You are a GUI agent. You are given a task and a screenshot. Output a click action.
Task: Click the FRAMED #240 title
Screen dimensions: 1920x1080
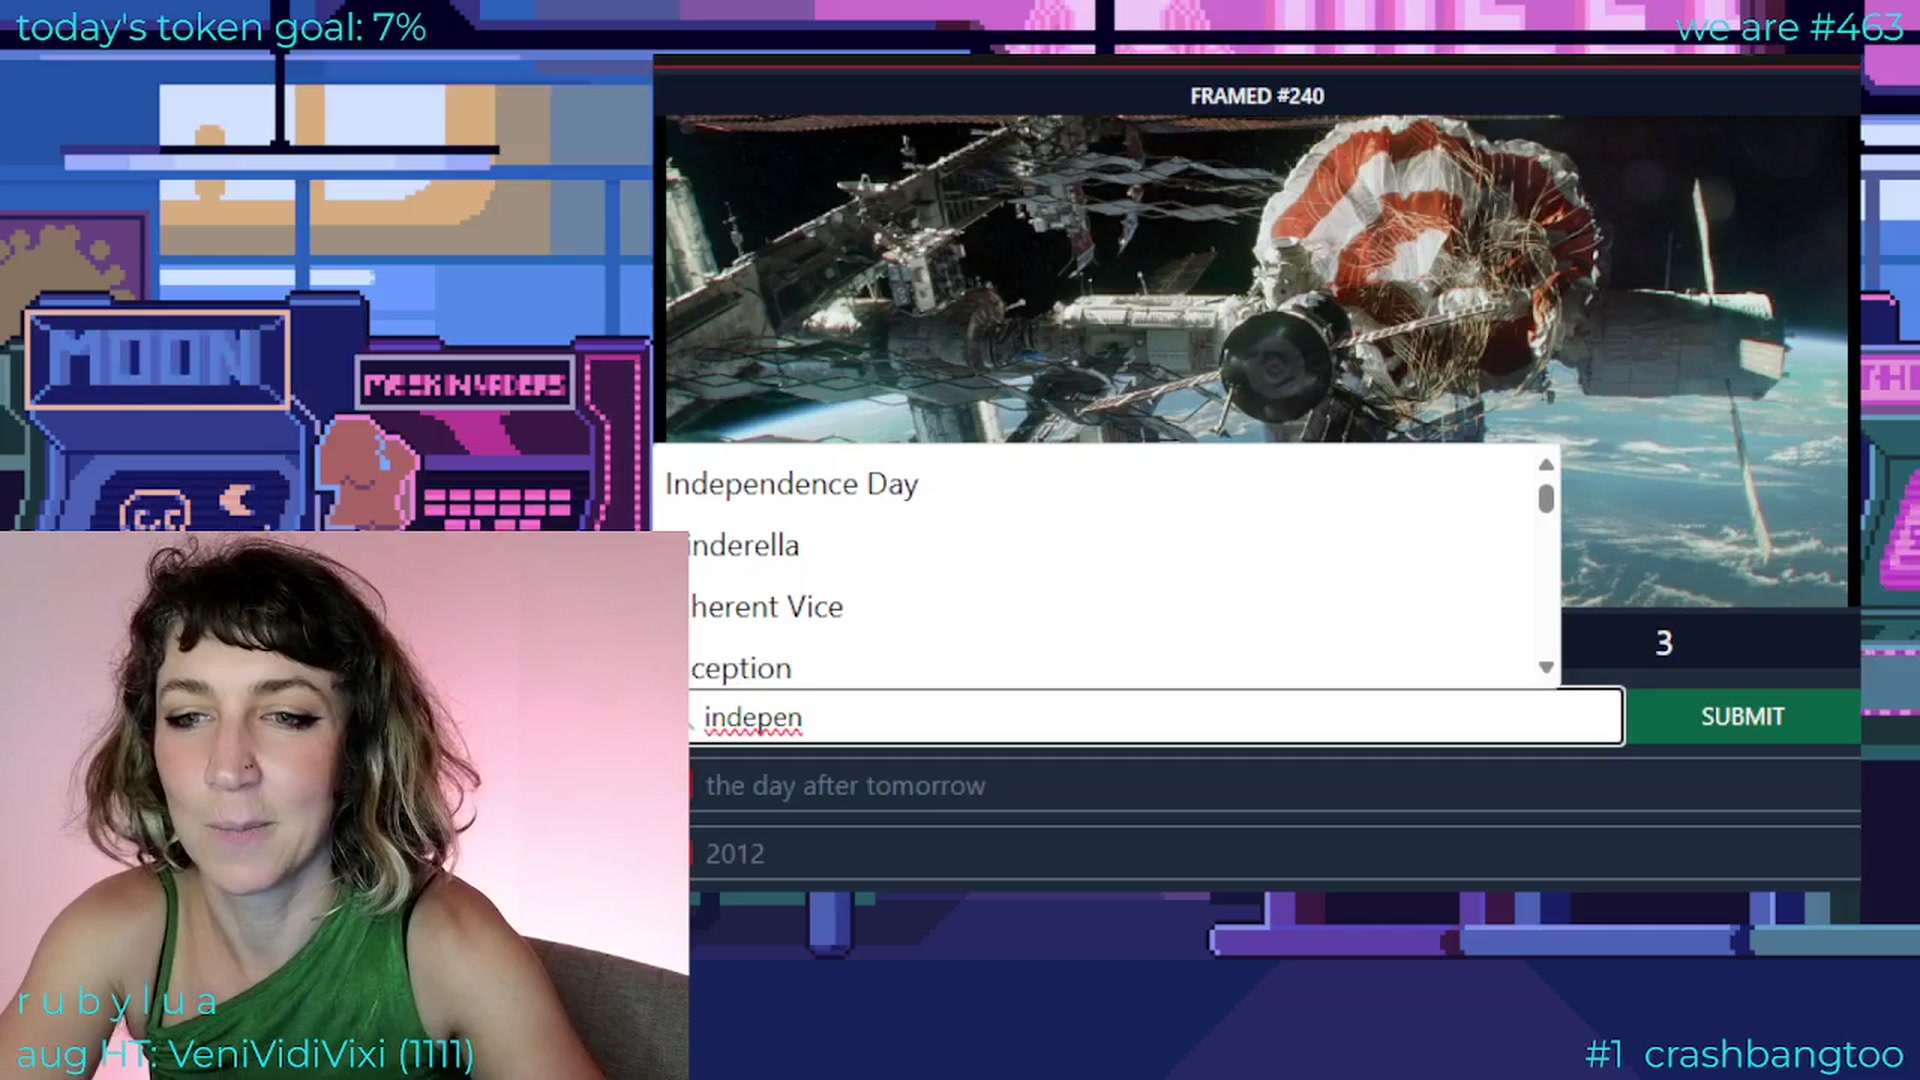point(1257,96)
